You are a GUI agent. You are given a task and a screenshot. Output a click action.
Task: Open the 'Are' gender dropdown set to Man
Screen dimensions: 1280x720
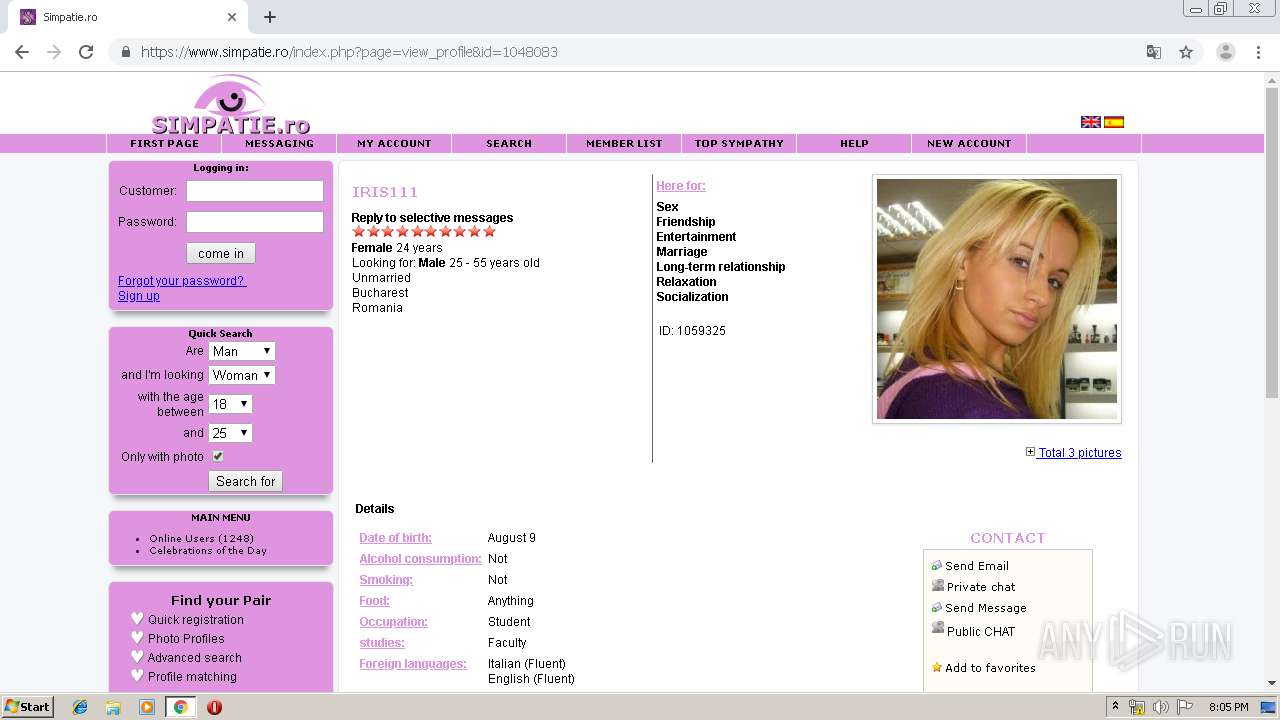[242, 351]
